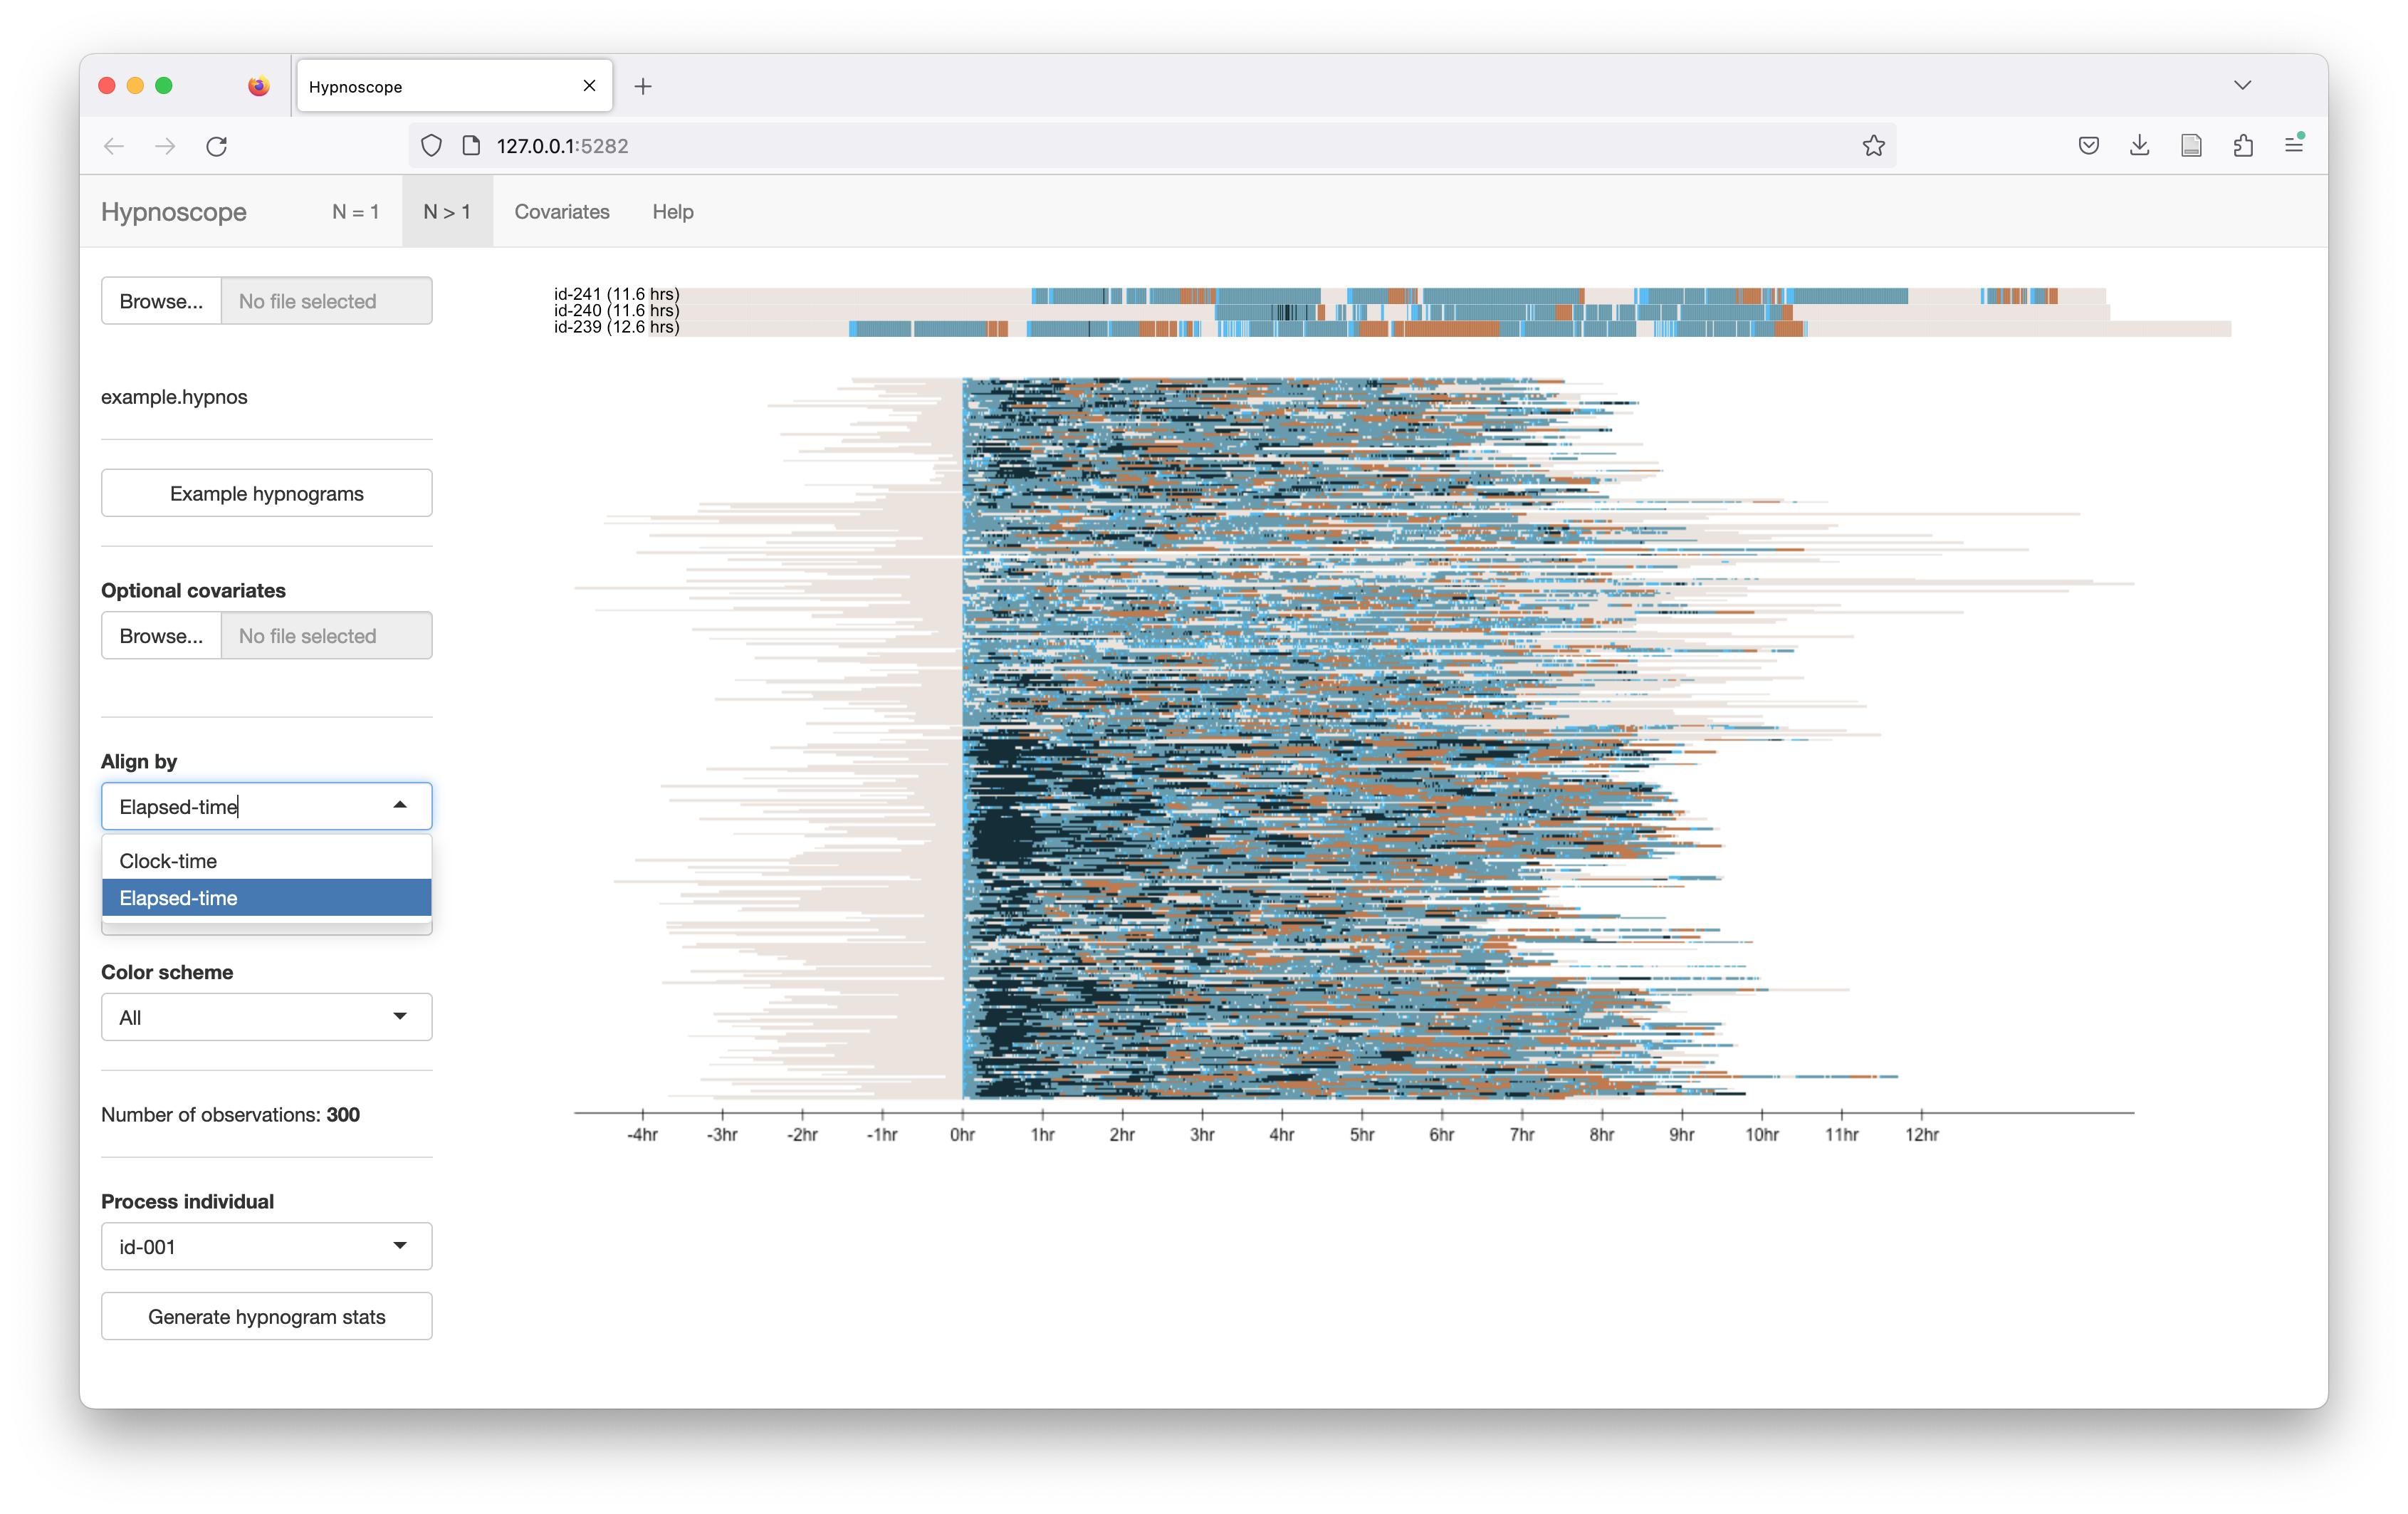
Task: Click the Save to Pocket icon
Action: (x=2088, y=146)
